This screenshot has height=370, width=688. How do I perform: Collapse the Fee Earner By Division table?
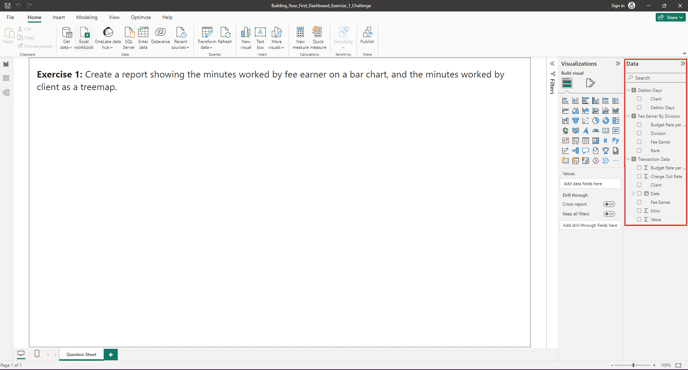tap(628, 116)
